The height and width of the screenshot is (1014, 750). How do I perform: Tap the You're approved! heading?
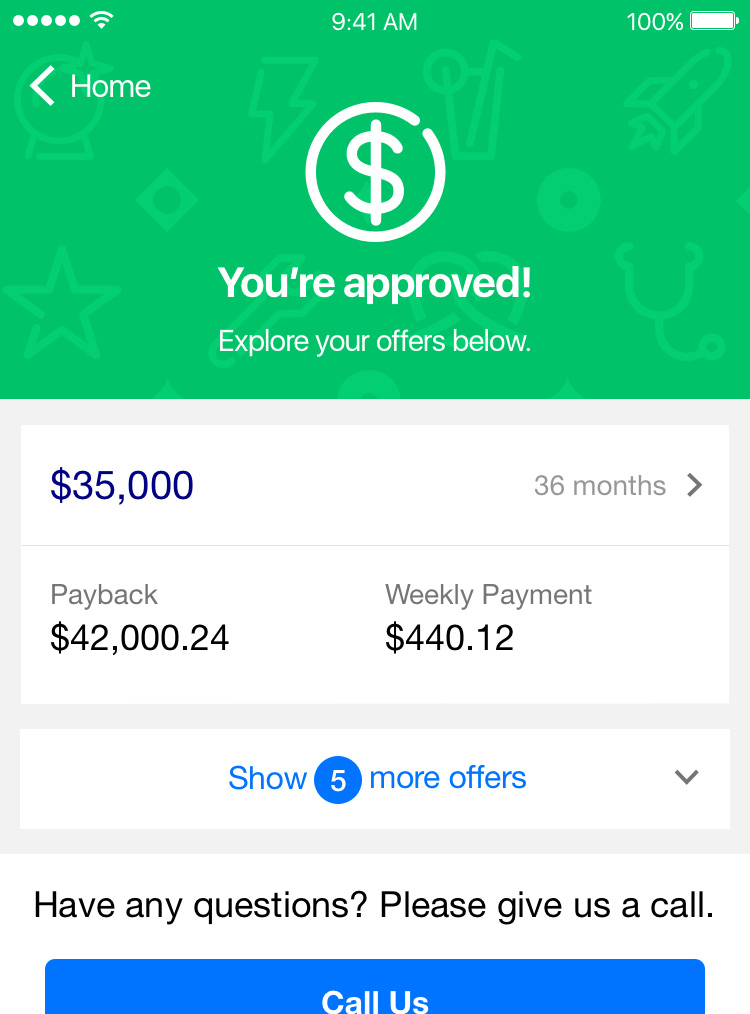click(375, 283)
